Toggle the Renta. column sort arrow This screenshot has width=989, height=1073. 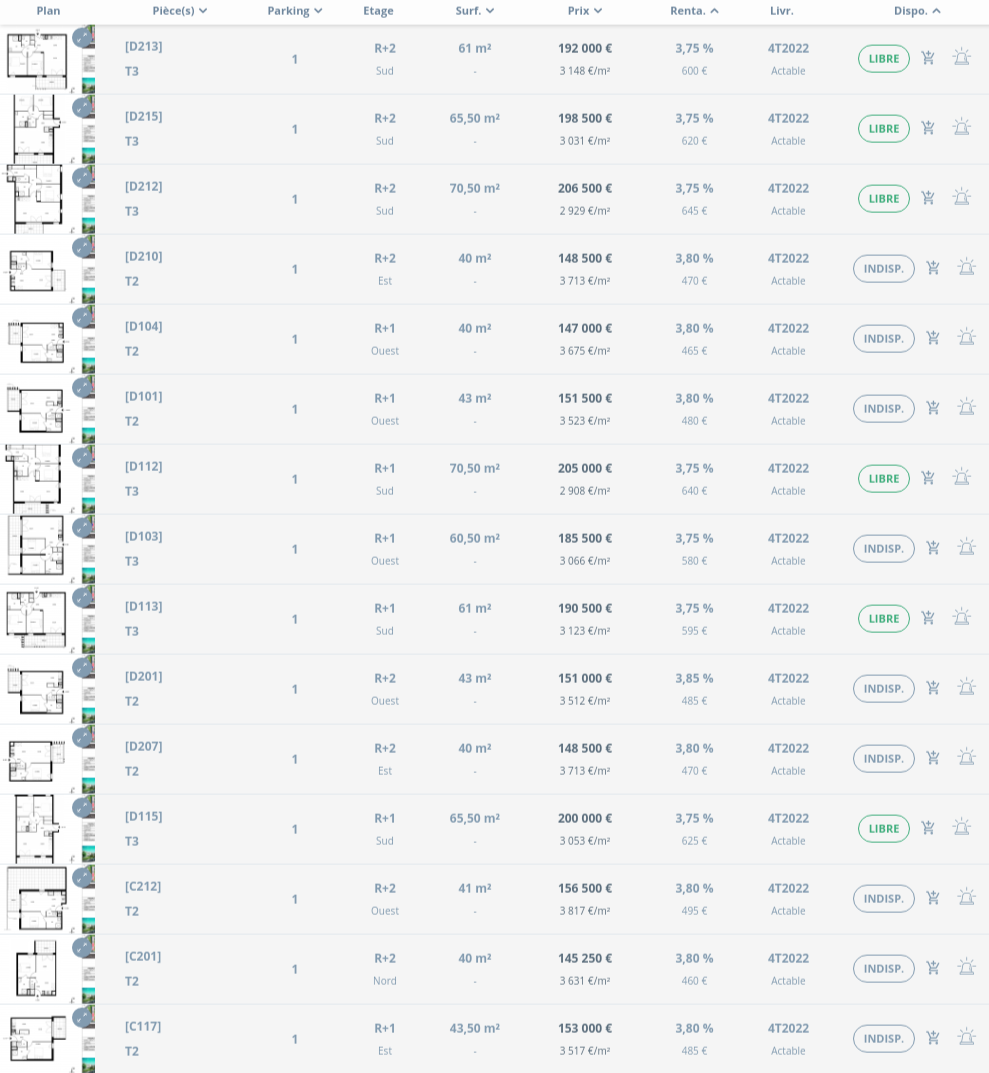pyautogui.click(x=714, y=11)
